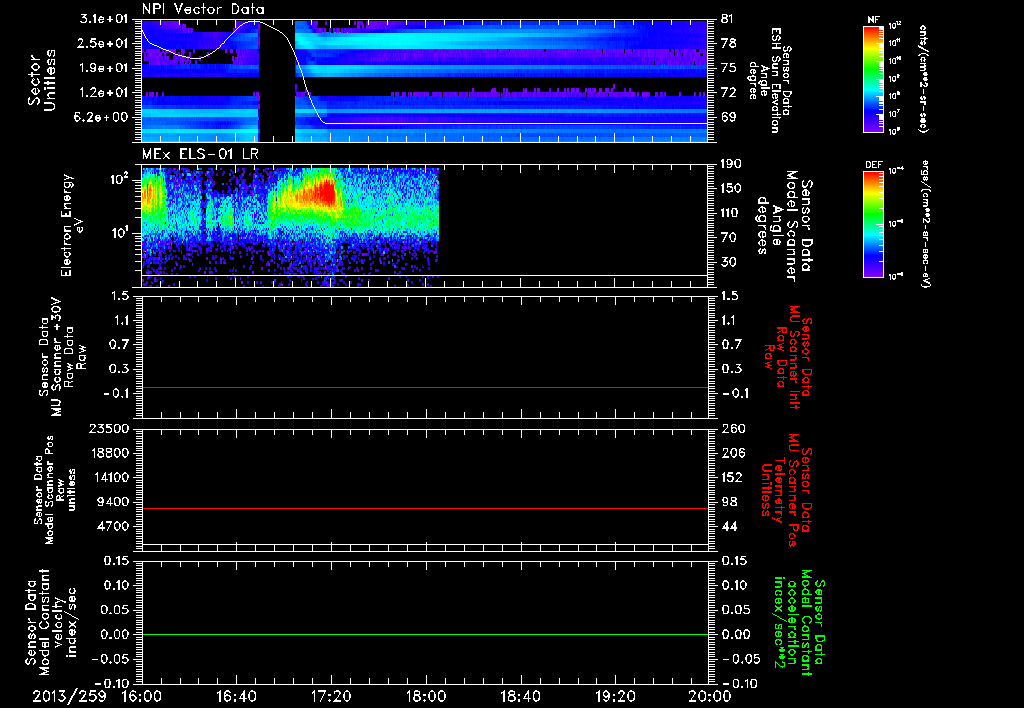The height and width of the screenshot is (708, 1024).
Task: Click the 3.1e+01 sector tick value
Action: click(x=103, y=19)
